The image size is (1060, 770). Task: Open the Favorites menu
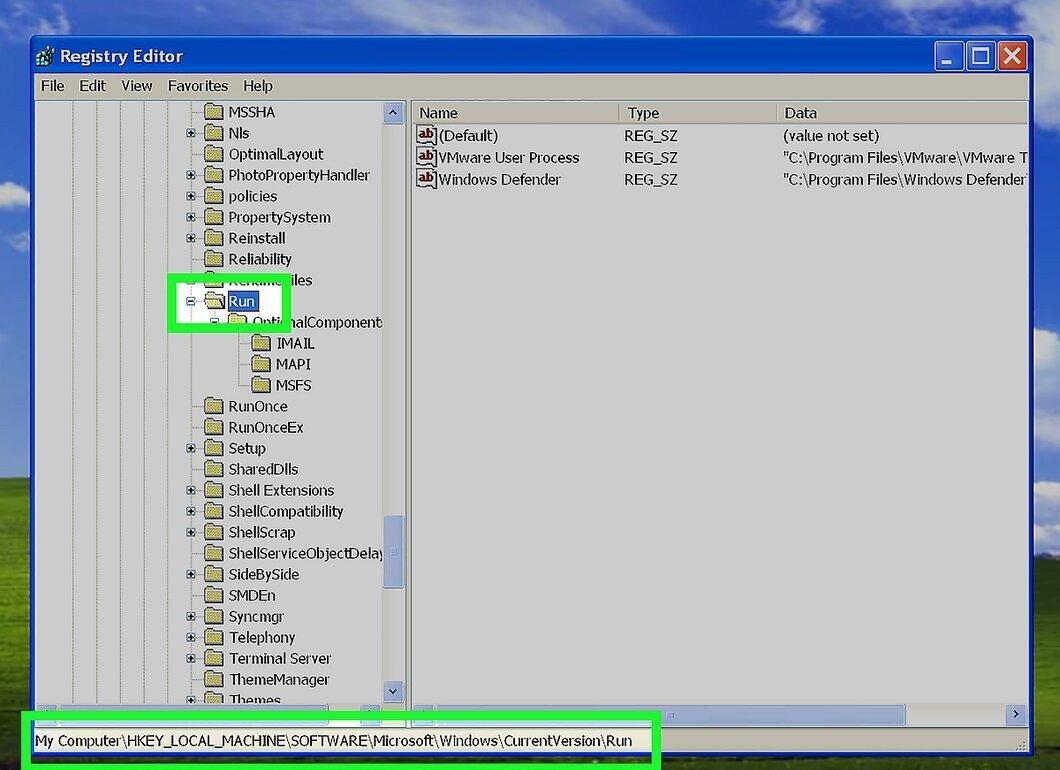coord(197,86)
